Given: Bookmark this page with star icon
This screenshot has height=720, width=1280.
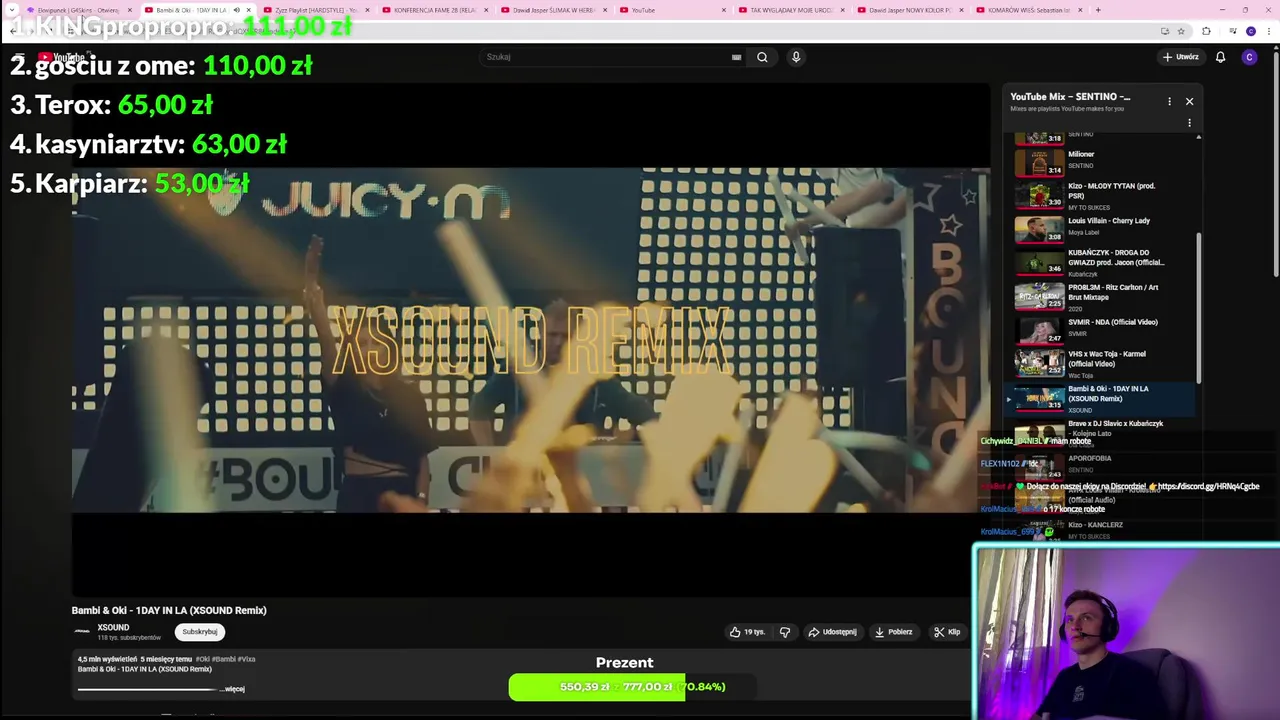Looking at the screenshot, I should pyautogui.click(x=1181, y=31).
